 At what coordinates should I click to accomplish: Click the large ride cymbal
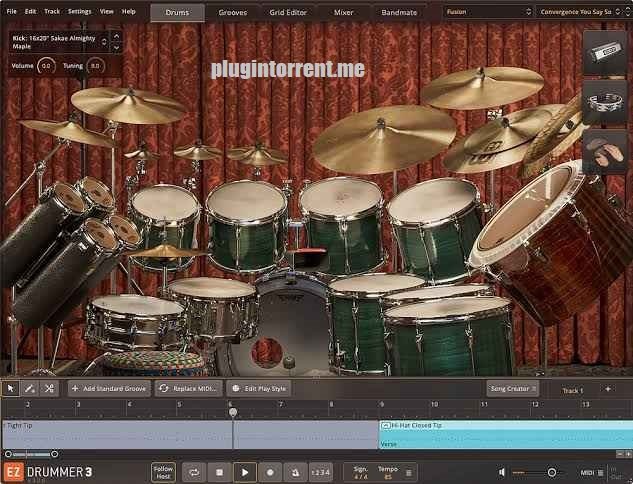384,139
